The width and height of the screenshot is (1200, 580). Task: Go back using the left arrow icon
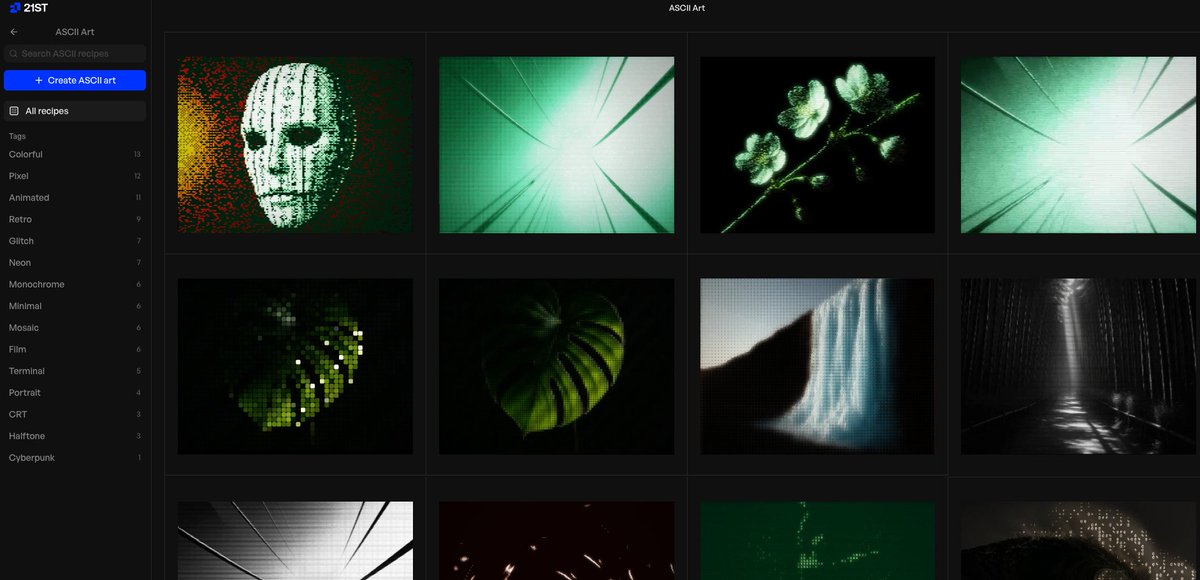click(13, 32)
